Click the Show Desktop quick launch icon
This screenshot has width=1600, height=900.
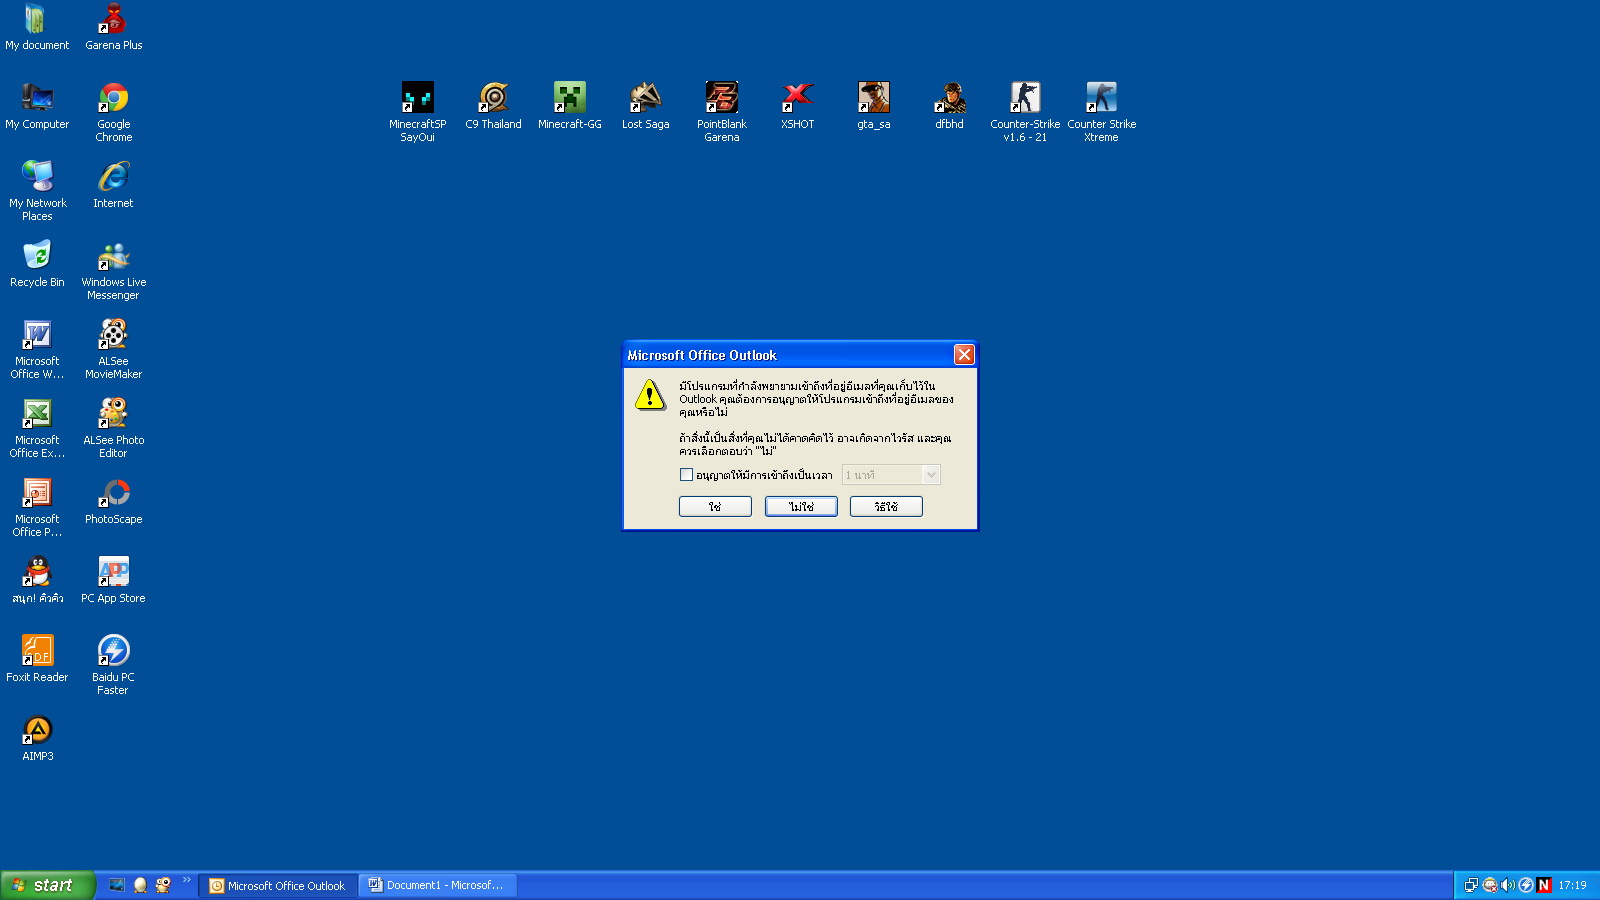(117, 885)
